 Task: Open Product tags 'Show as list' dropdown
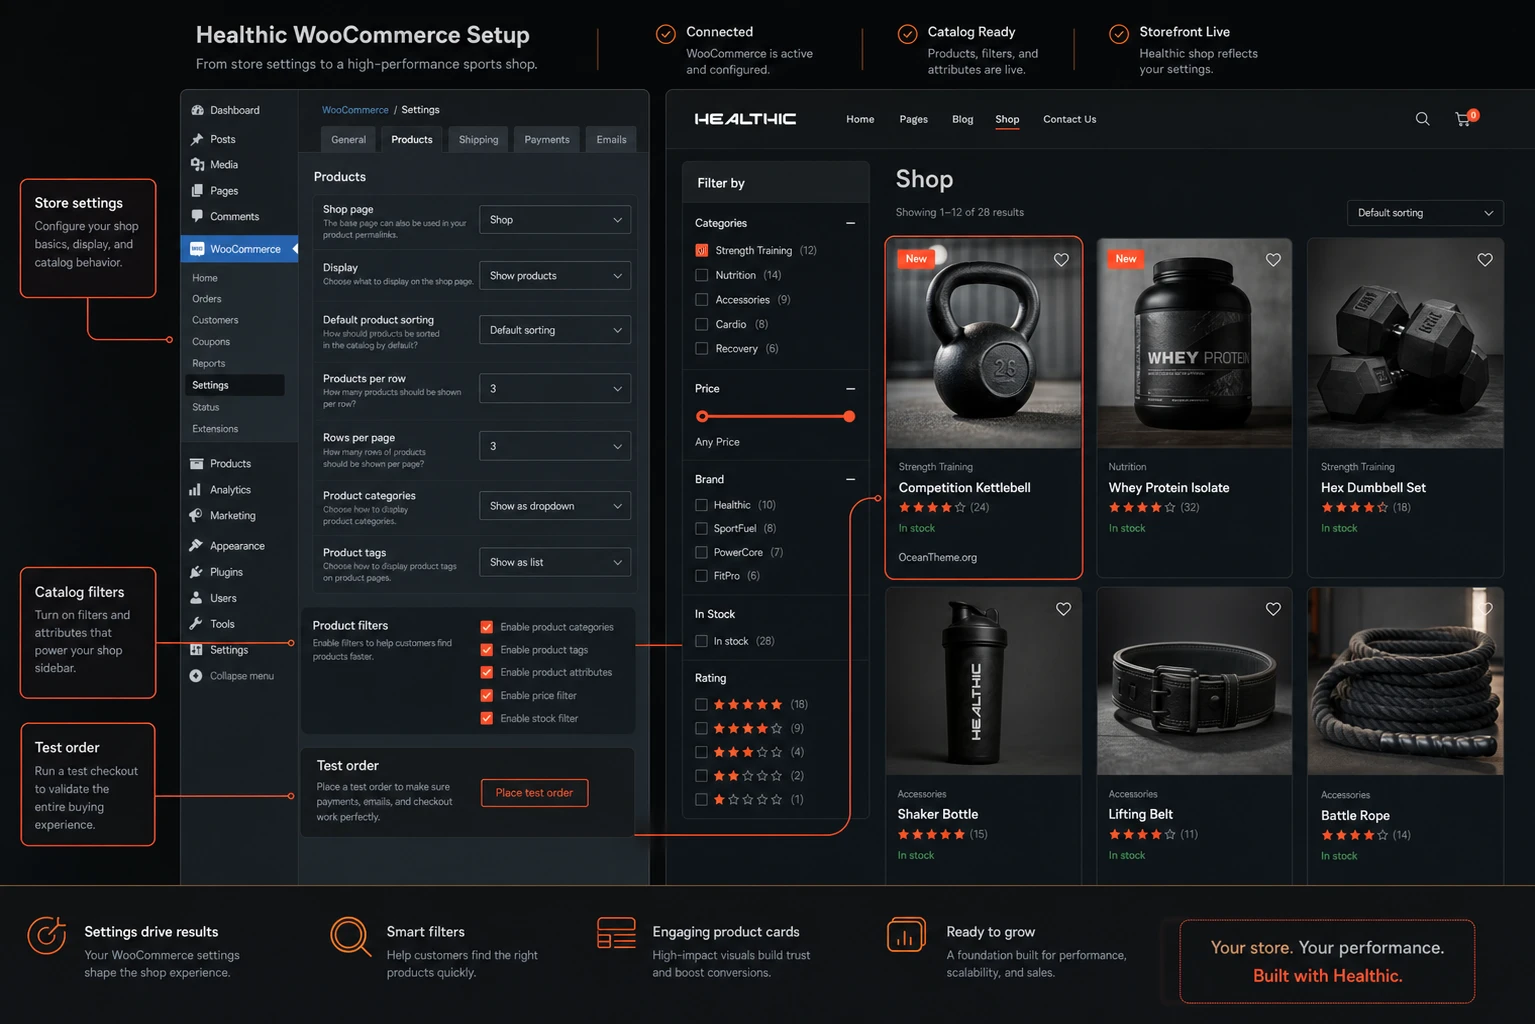point(555,562)
